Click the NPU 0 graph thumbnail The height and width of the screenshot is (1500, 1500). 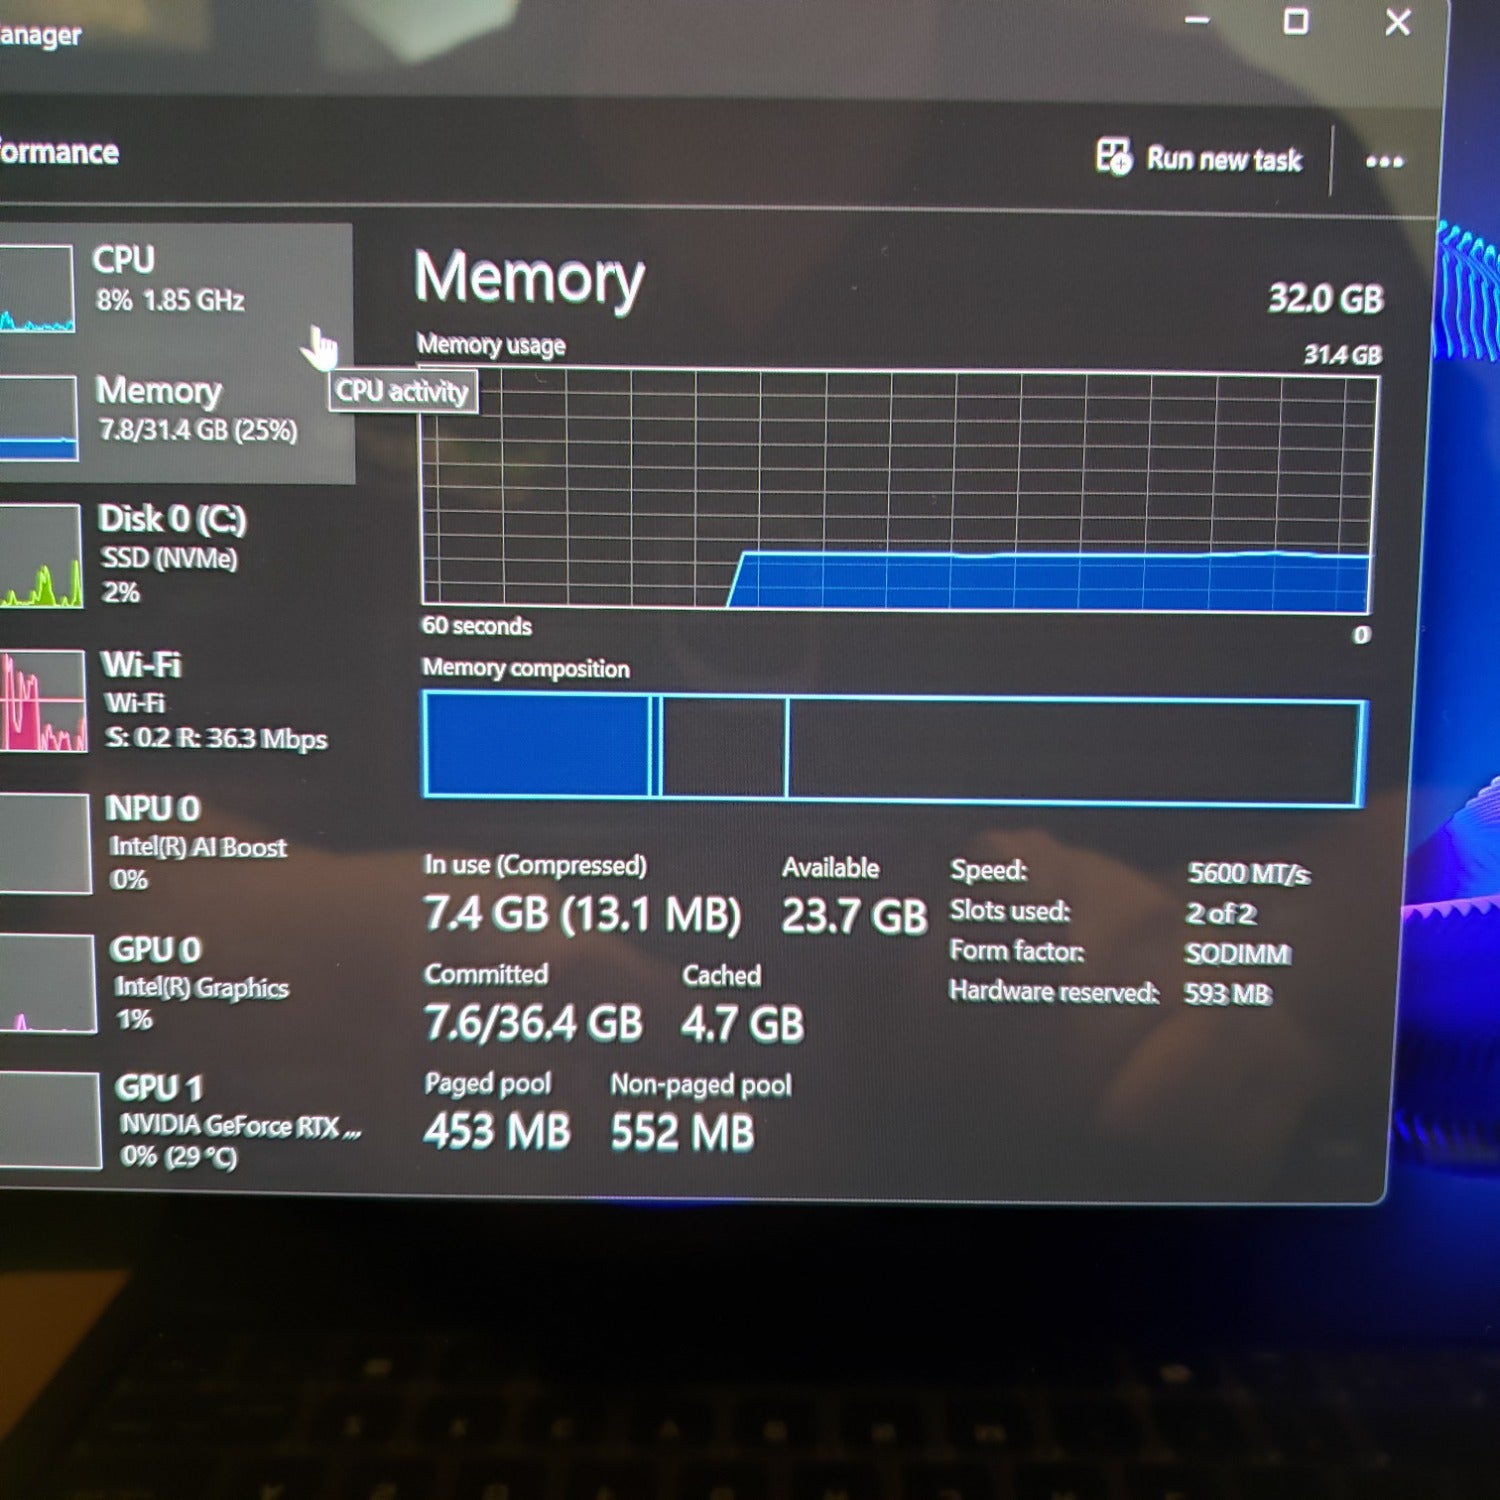click(x=45, y=843)
